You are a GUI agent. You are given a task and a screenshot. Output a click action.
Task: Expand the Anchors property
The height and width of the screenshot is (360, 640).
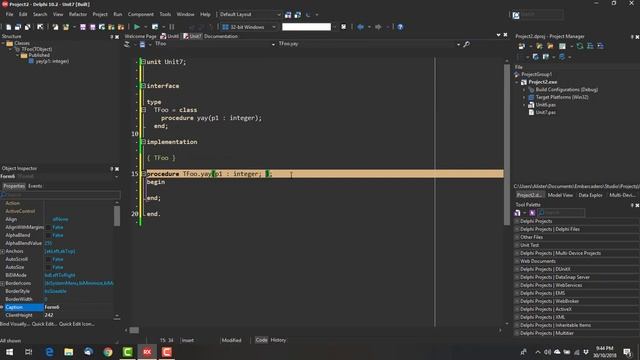point(2,251)
